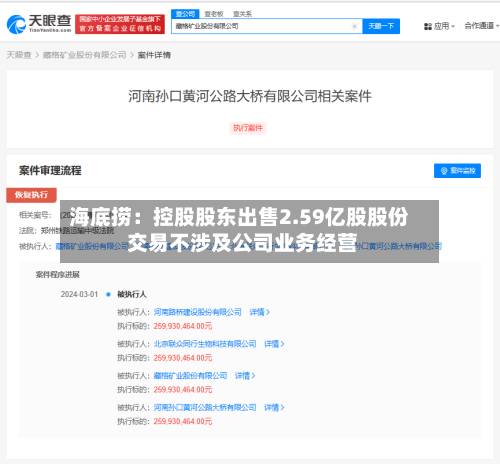The image size is (500, 464).
Task: Expand 详情 for 藏格矿业股份有限公司 in the list
Action: pos(245,376)
